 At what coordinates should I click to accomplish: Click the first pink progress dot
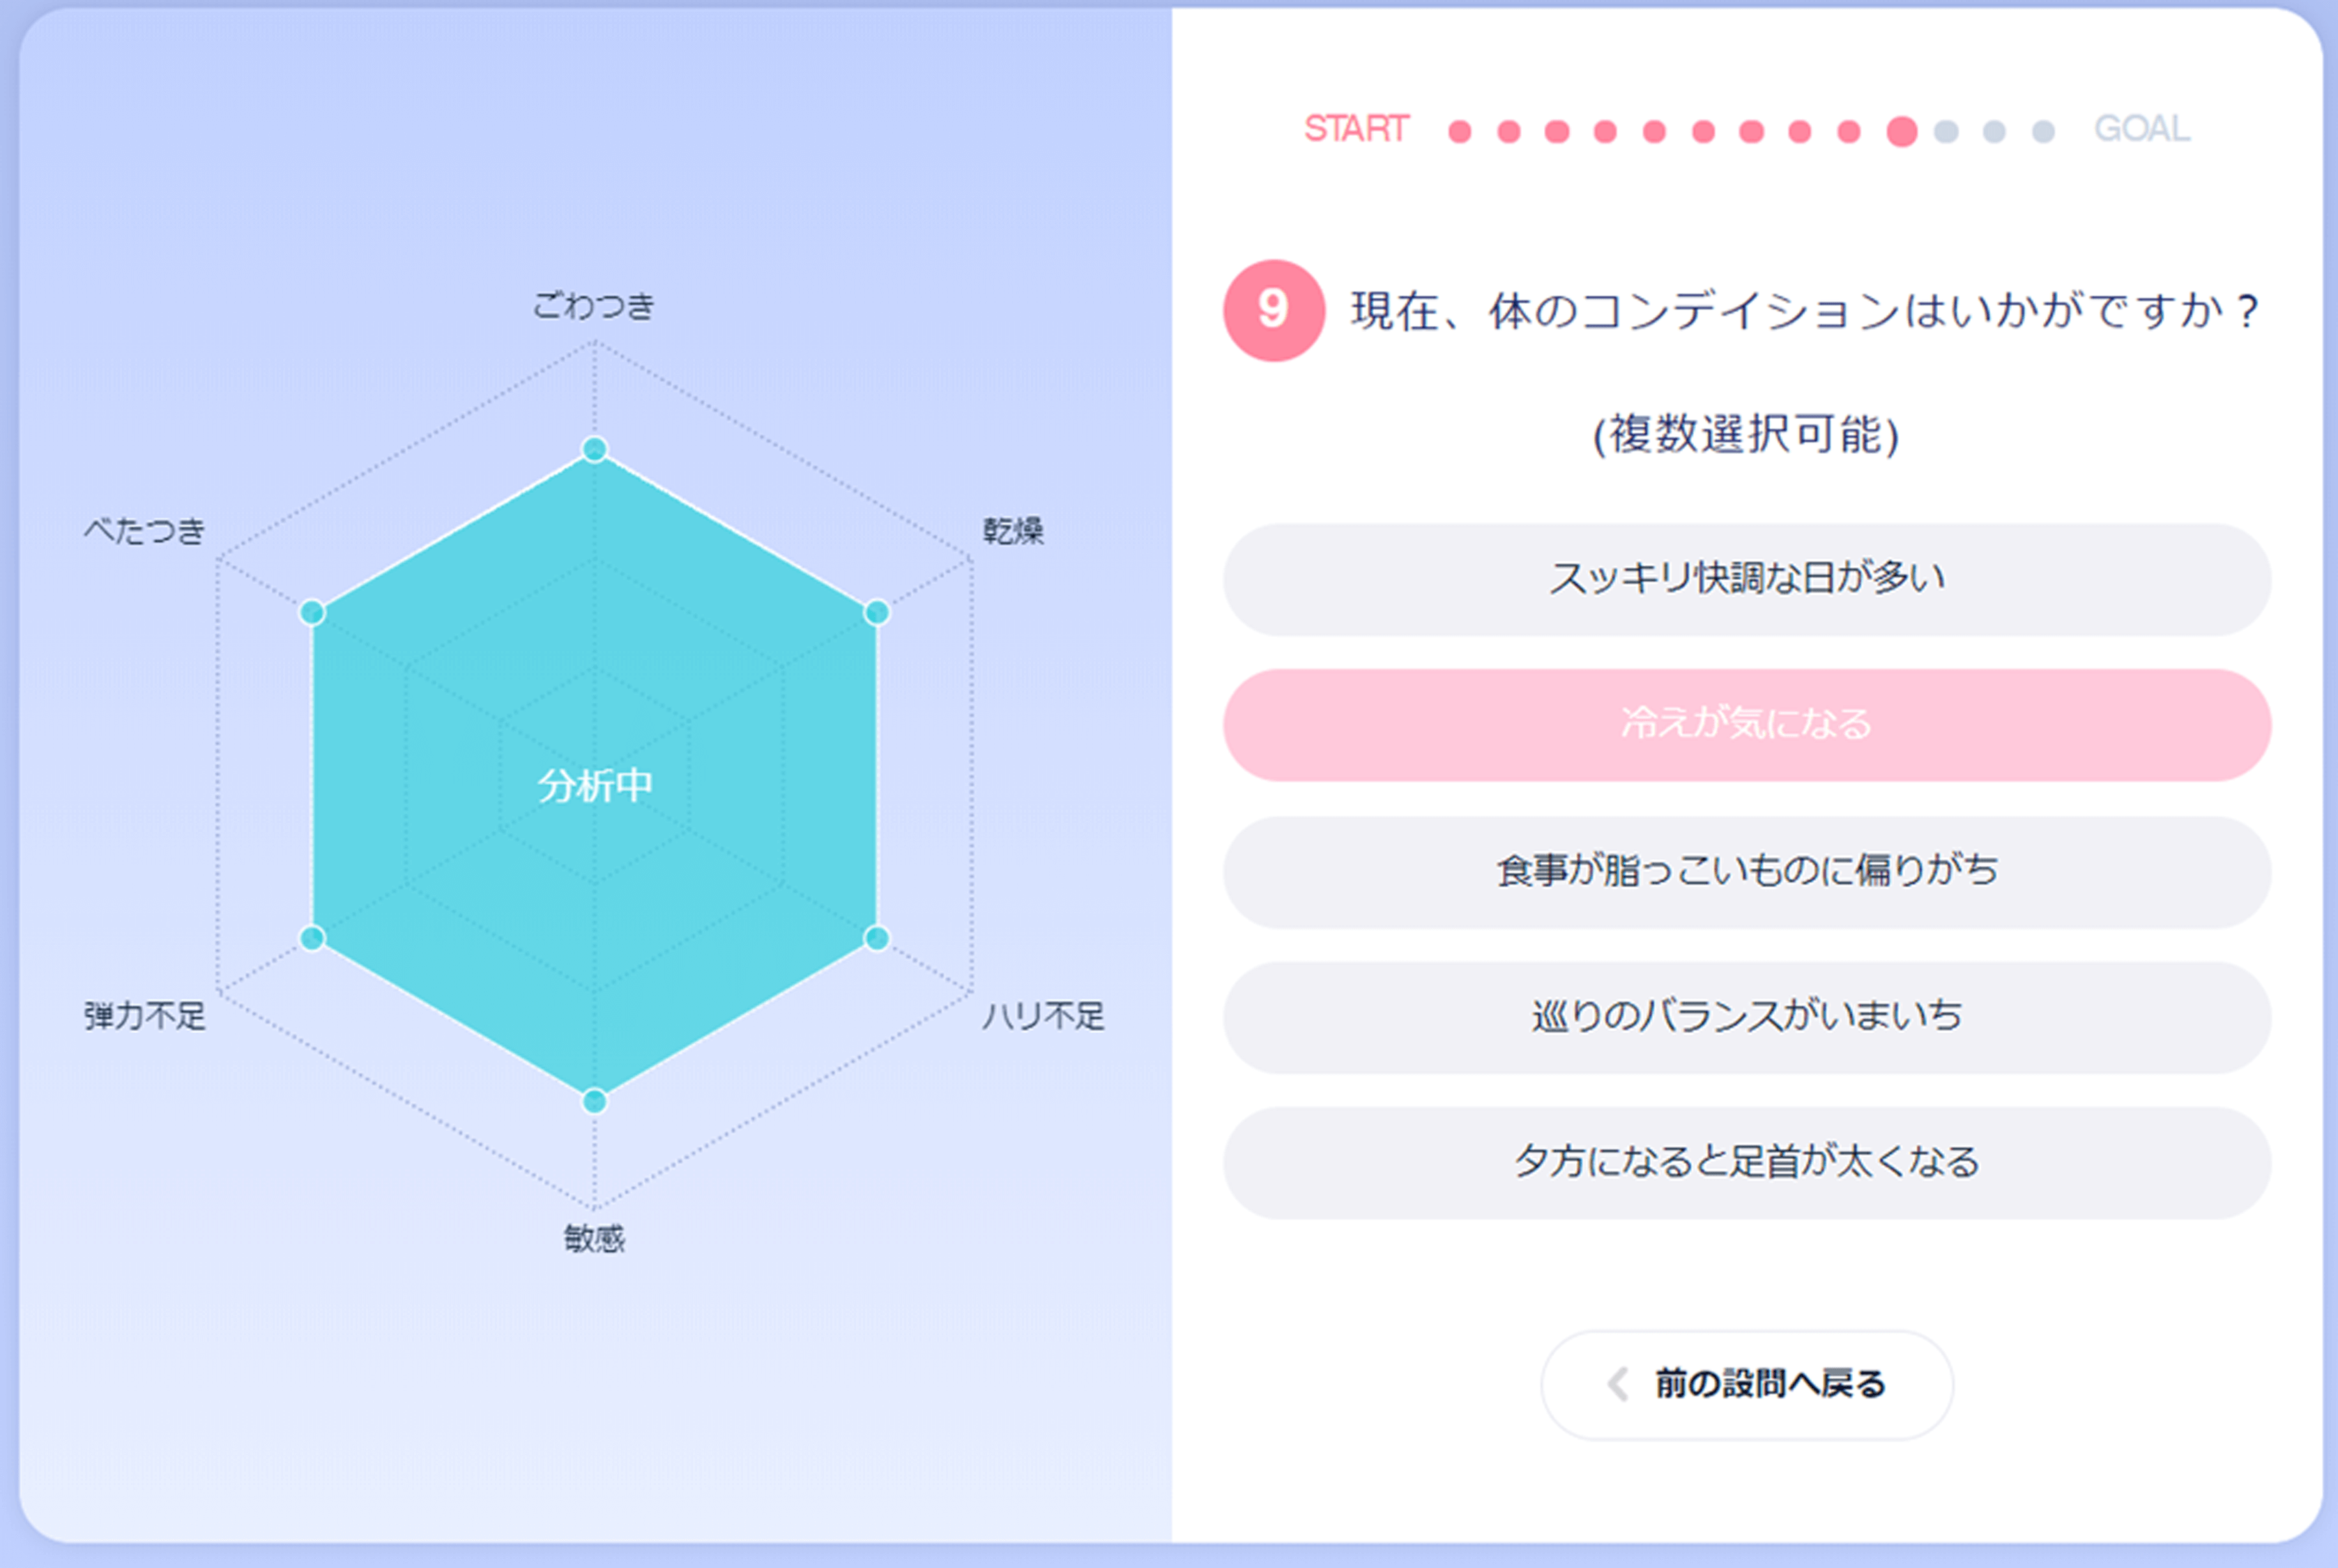coord(1460,131)
